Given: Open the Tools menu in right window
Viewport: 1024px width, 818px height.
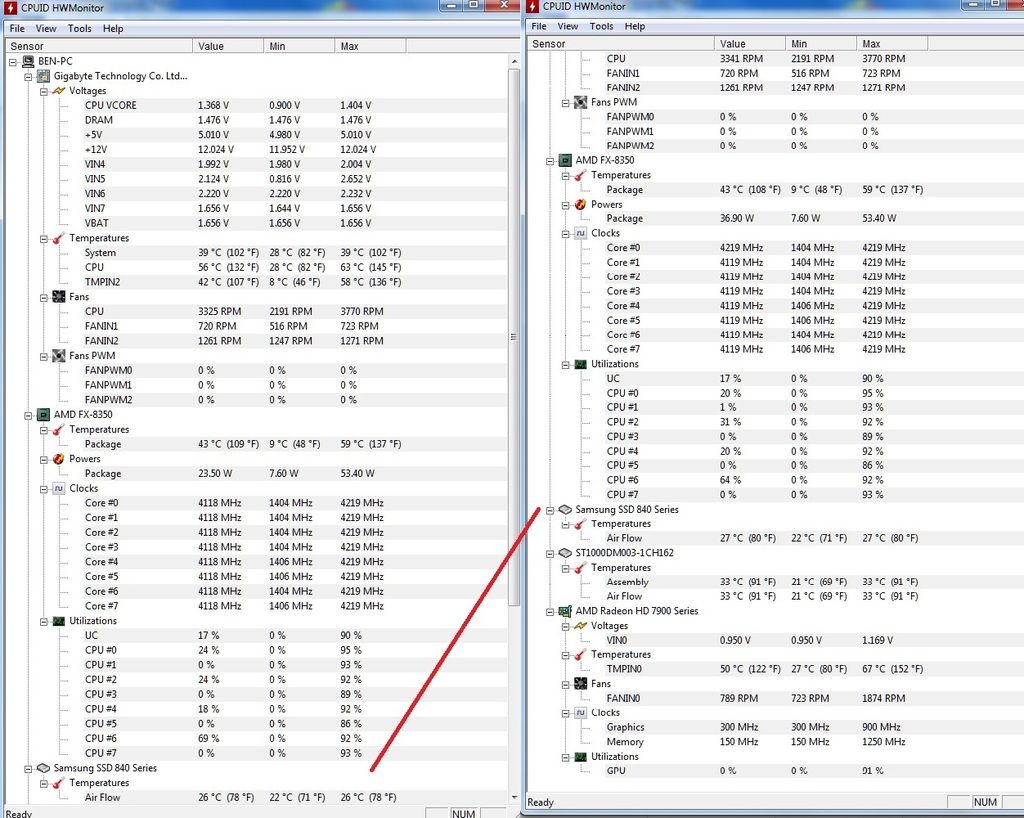Looking at the screenshot, I should coord(601,27).
